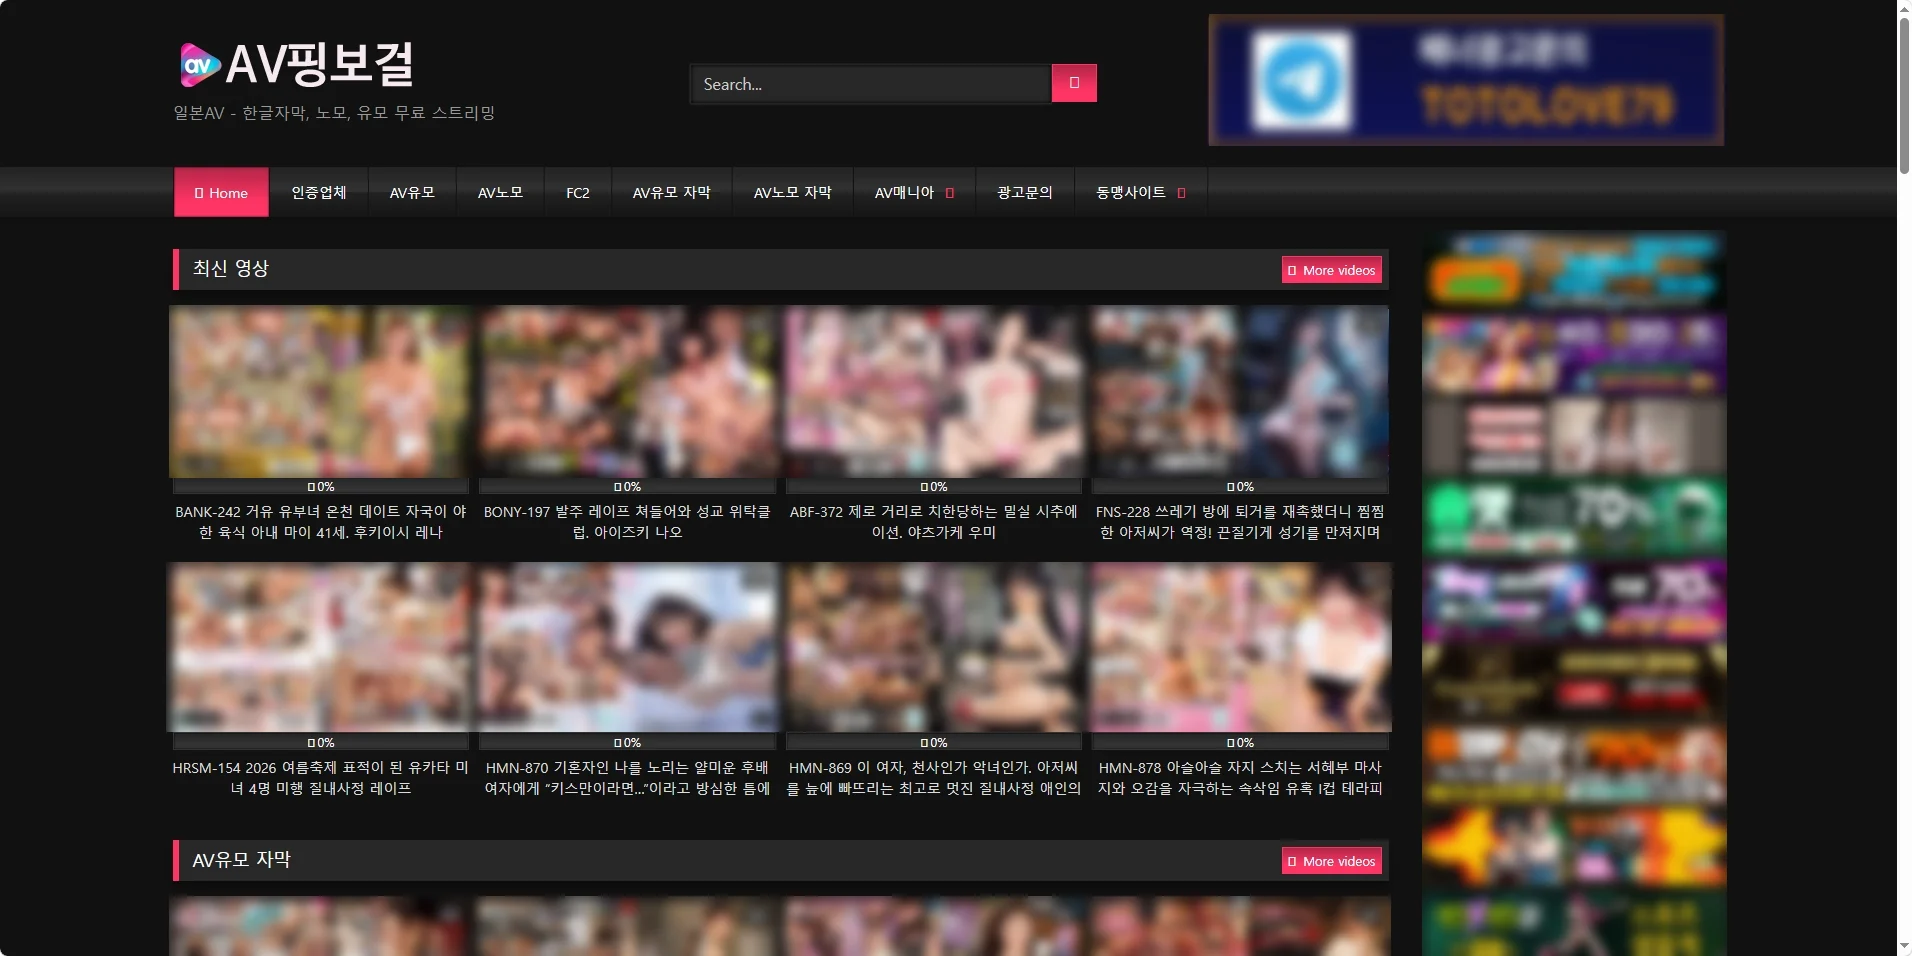Open the FNS-228 video thumbnail
The height and width of the screenshot is (956, 1912).
pyautogui.click(x=1240, y=392)
